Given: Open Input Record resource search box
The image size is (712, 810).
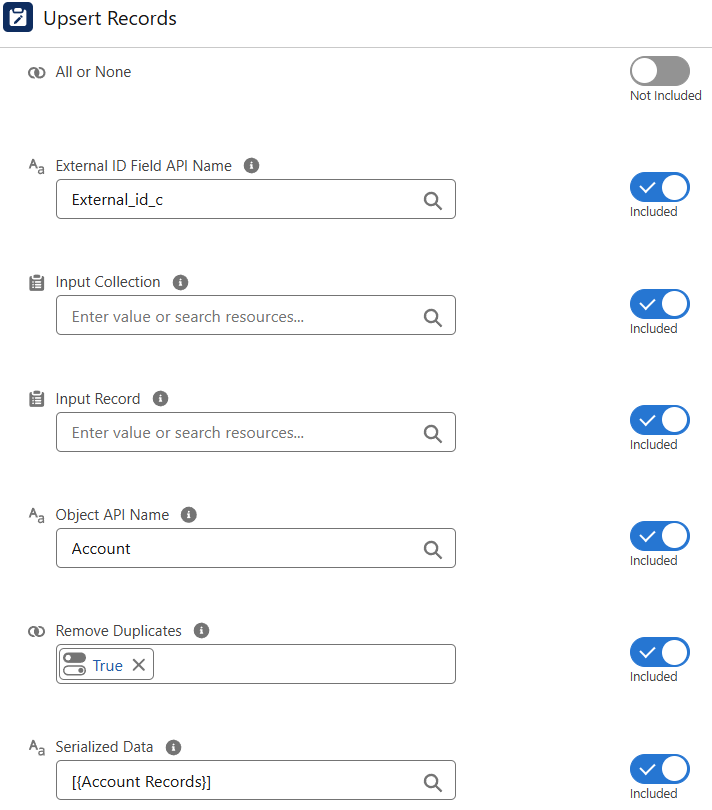Looking at the screenshot, I should [x=240, y=433].
